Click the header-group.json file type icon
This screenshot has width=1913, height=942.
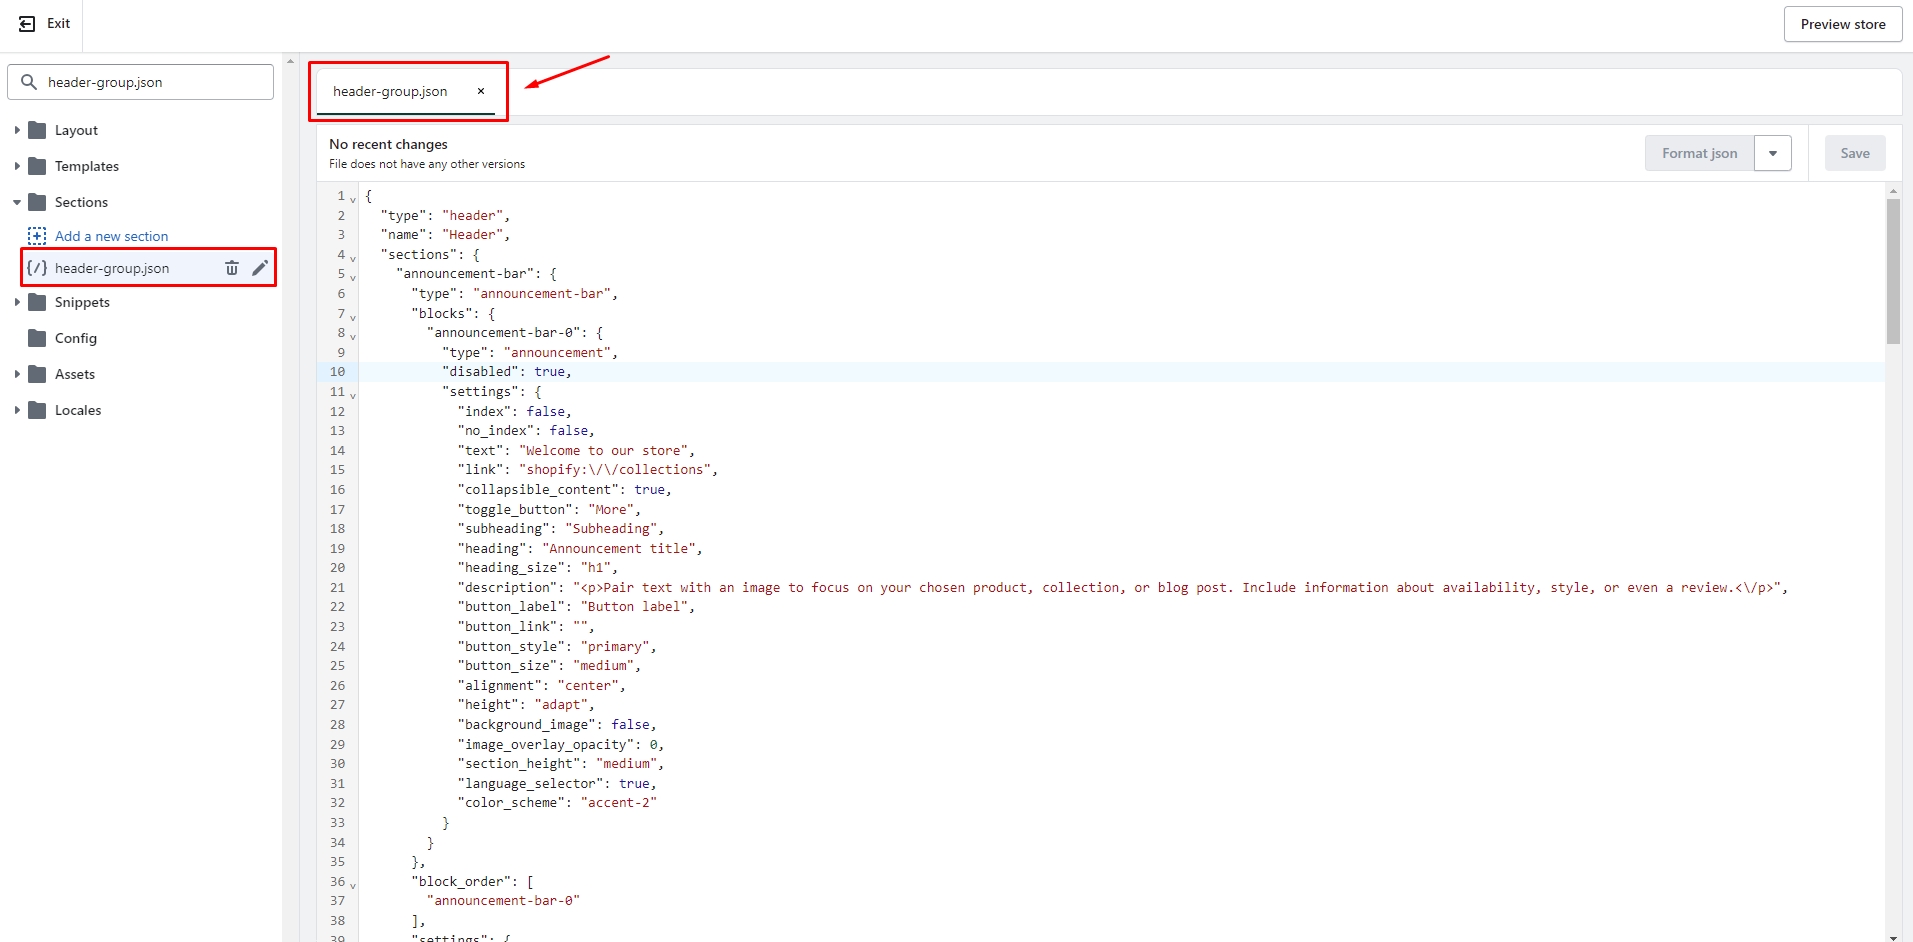(37, 268)
